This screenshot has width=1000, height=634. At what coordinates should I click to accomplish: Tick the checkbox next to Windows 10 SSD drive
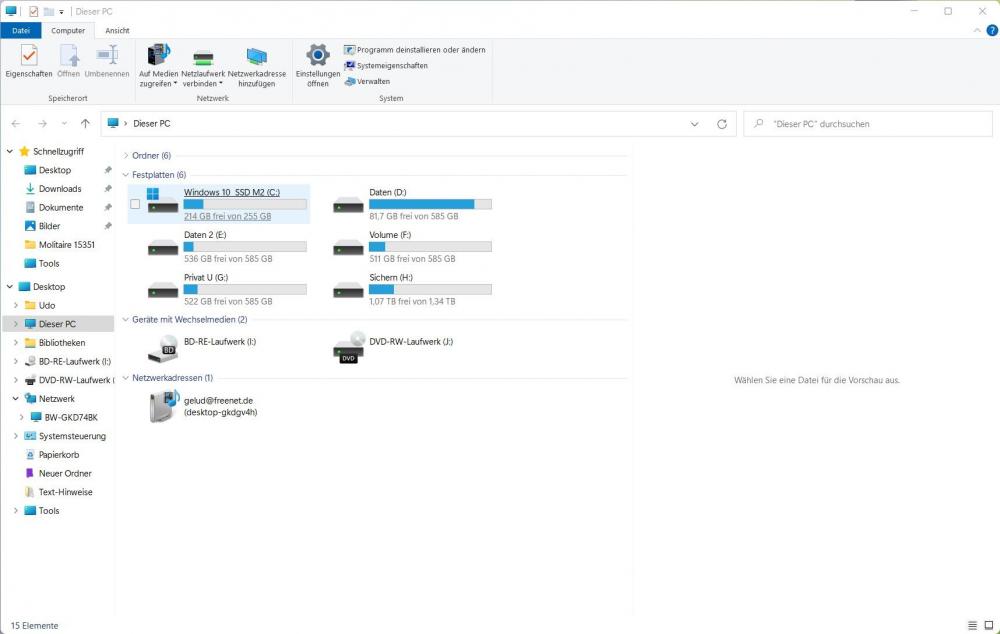pyautogui.click(x=135, y=204)
